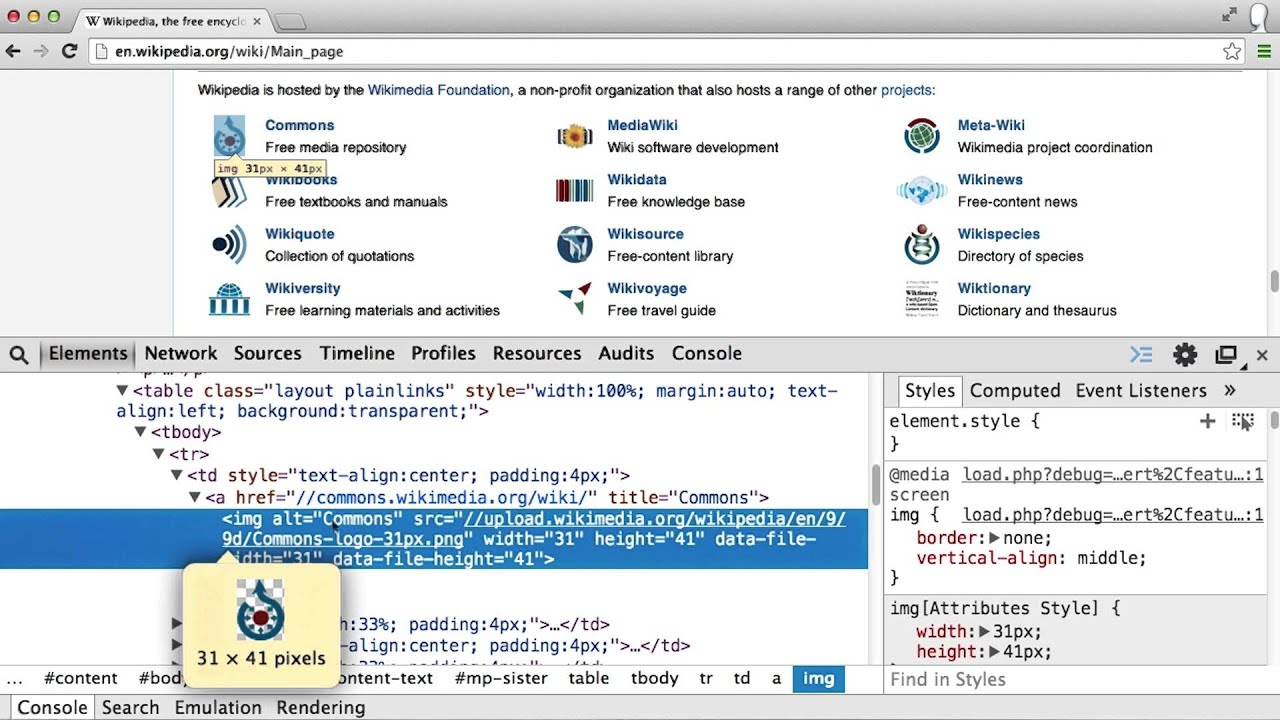
Task: Open the drawer Rendering tab
Action: [x=321, y=708]
